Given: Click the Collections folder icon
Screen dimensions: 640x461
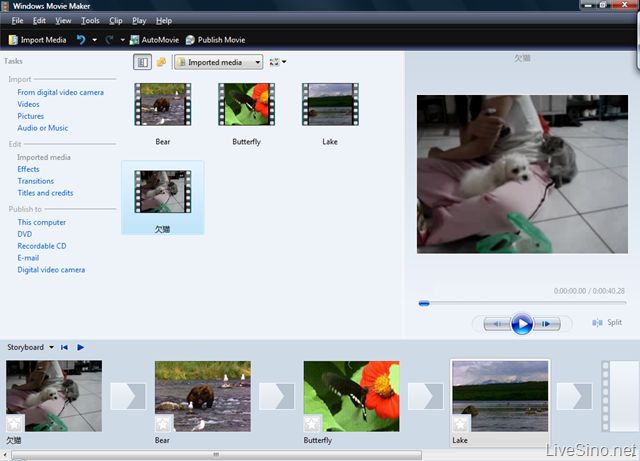Looking at the screenshot, I should point(161,62).
